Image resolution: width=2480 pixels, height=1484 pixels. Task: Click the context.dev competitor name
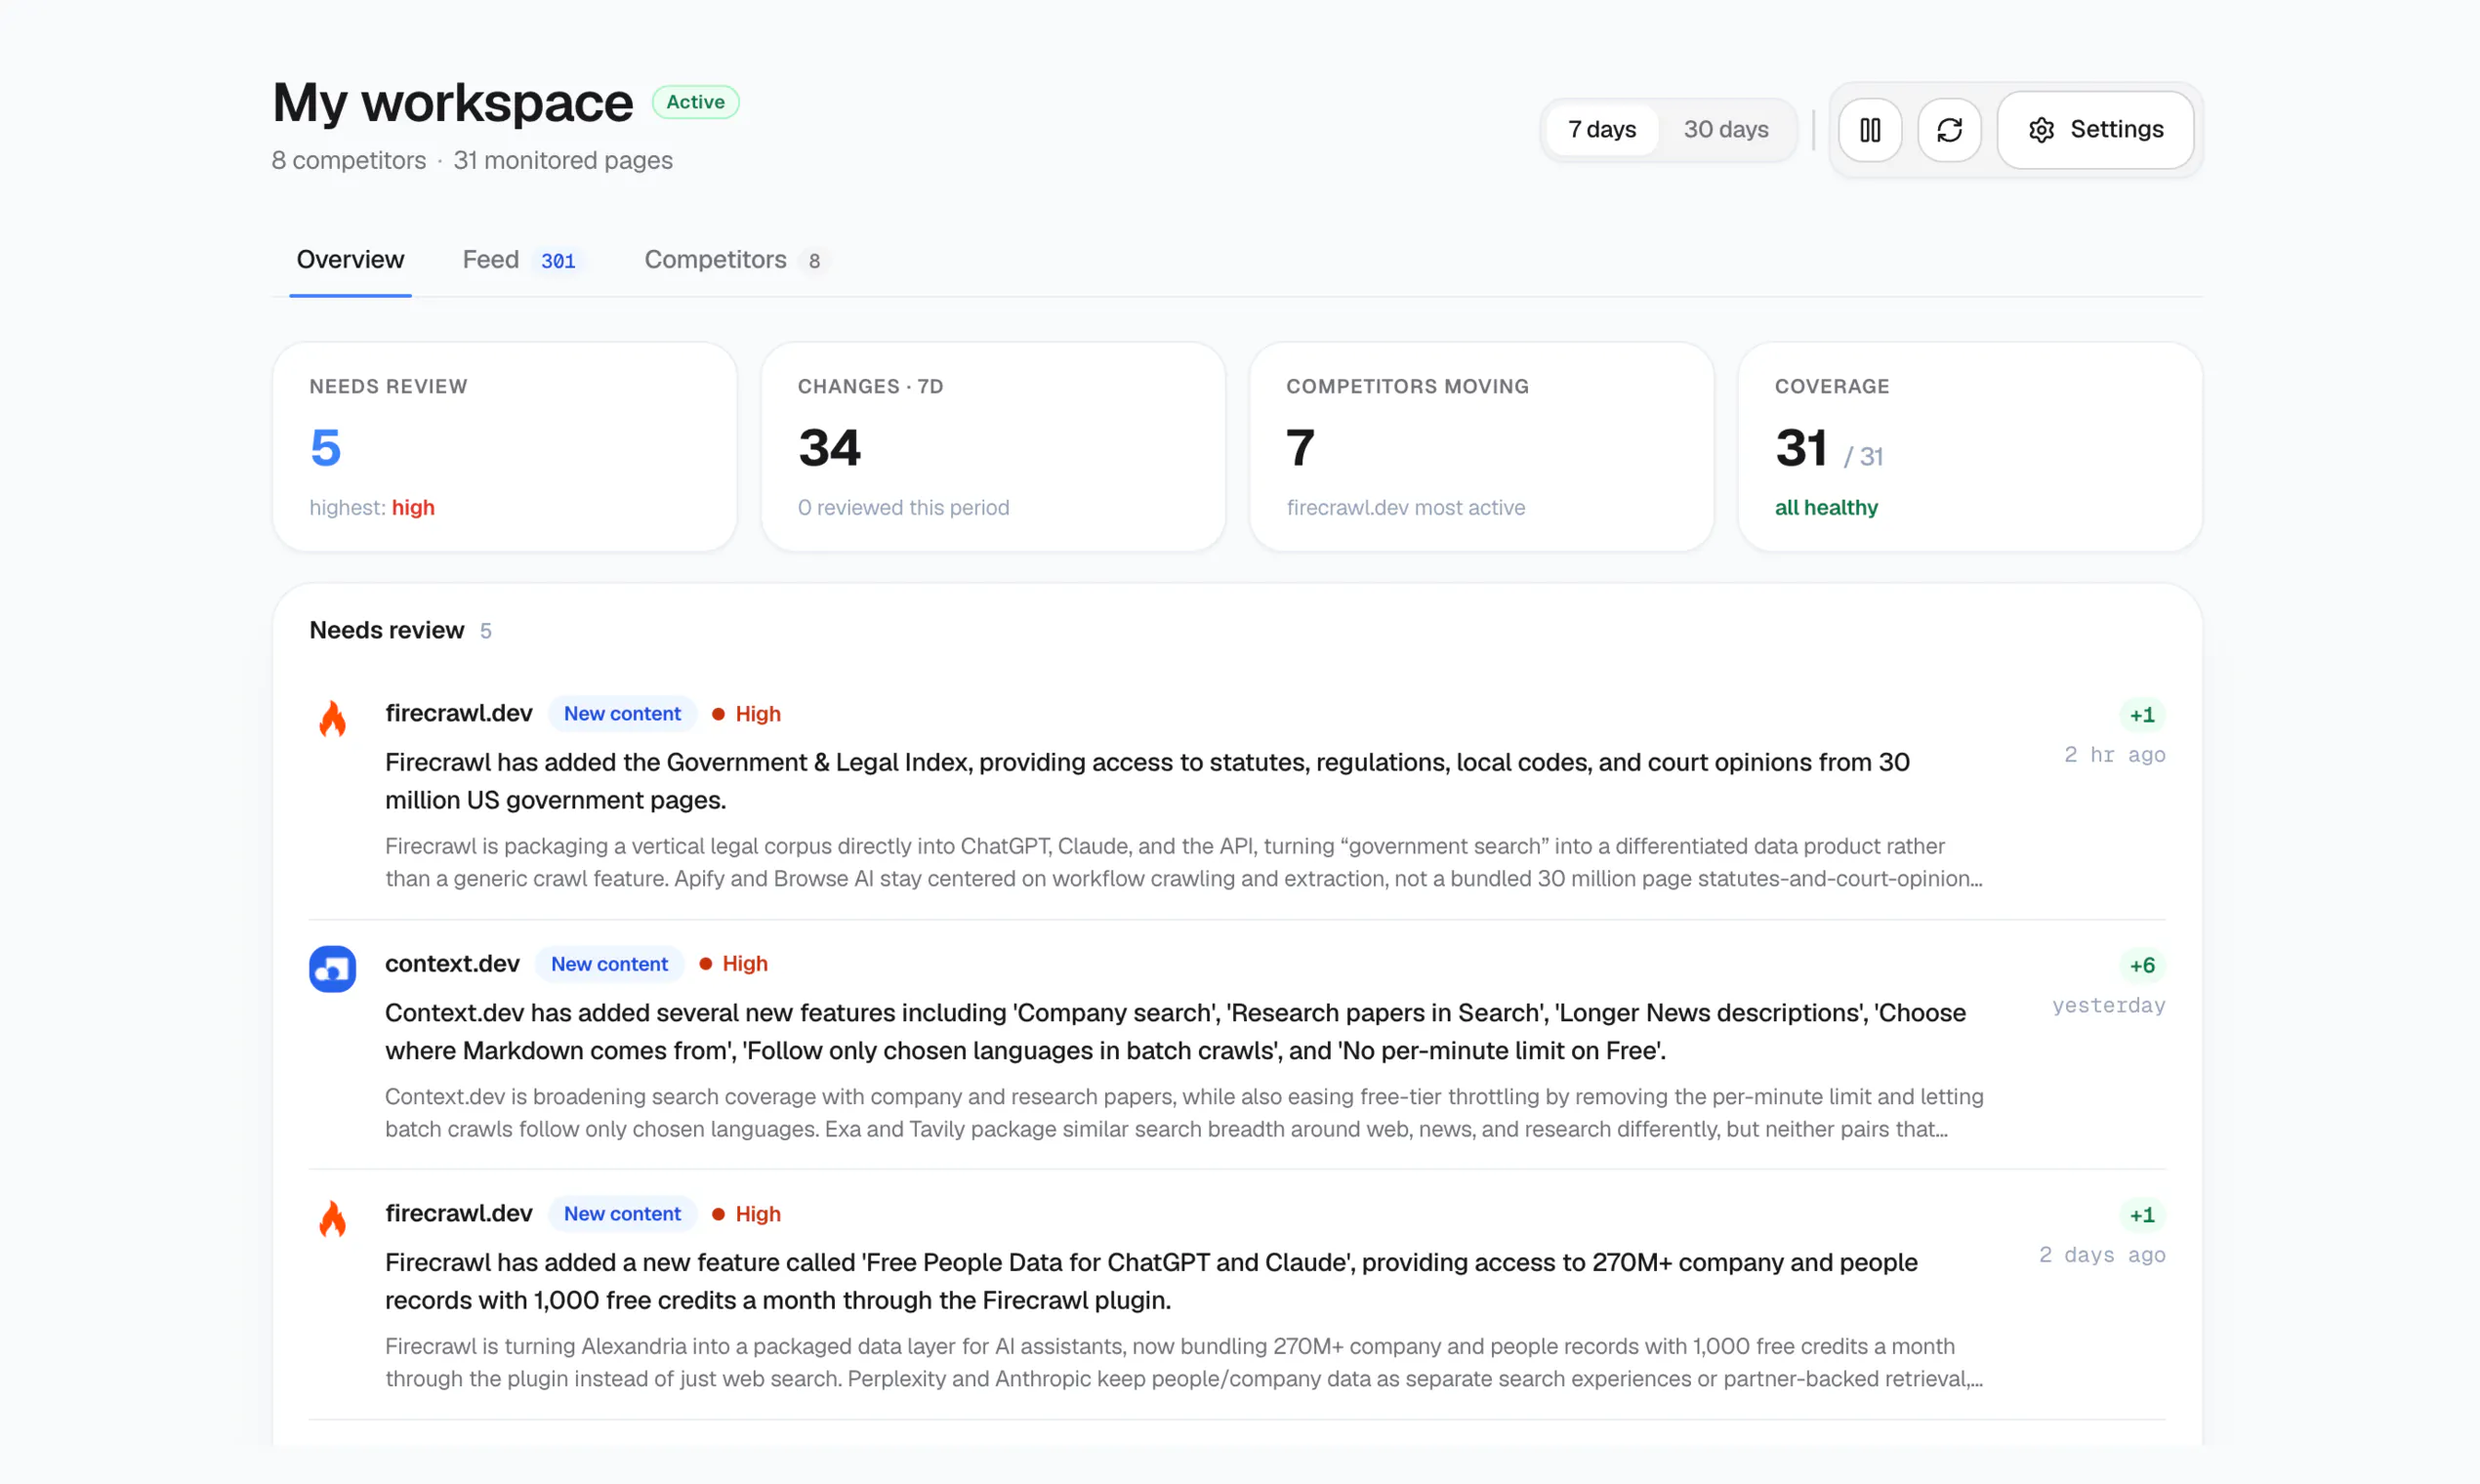[x=452, y=964]
